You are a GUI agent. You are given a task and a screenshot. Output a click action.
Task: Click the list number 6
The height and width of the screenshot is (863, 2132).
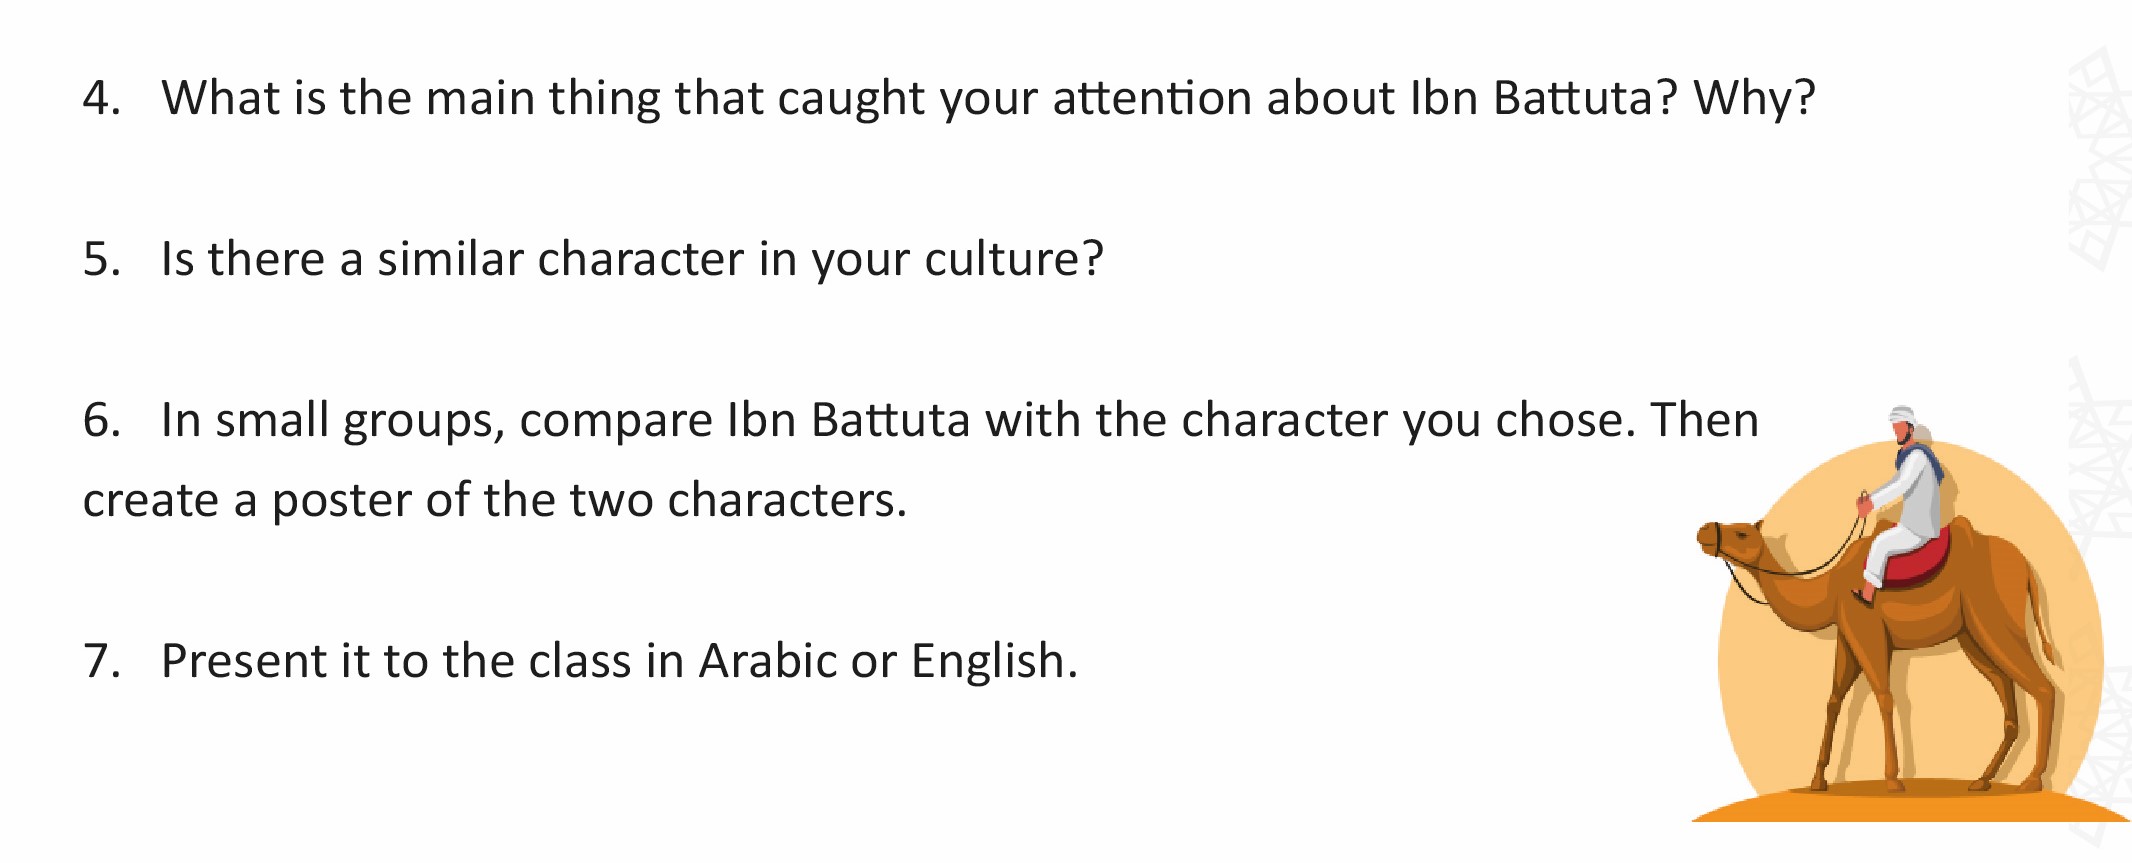[x=101, y=420]
